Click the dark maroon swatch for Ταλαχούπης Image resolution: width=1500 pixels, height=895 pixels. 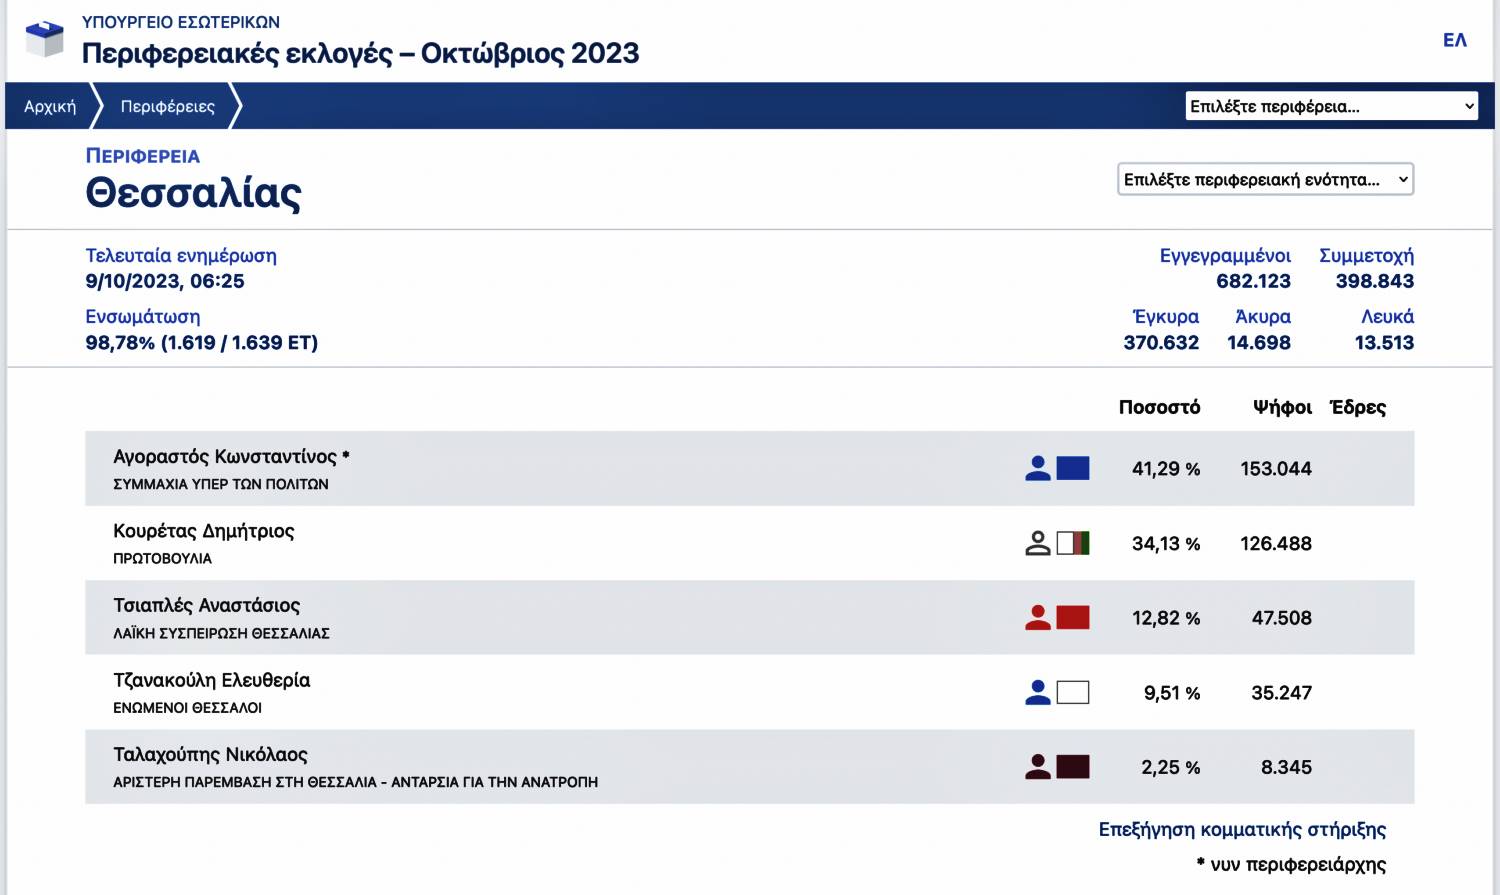tap(1073, 767)
